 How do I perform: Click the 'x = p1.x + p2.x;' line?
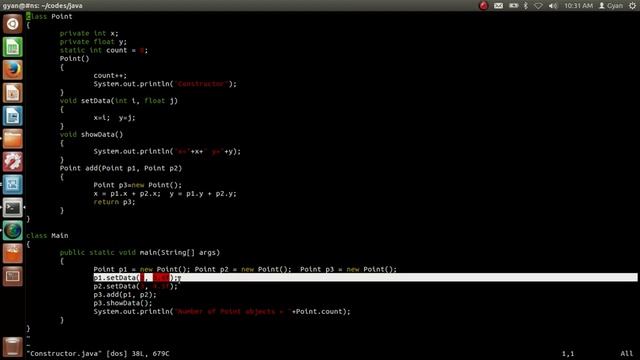coord(165,193)
